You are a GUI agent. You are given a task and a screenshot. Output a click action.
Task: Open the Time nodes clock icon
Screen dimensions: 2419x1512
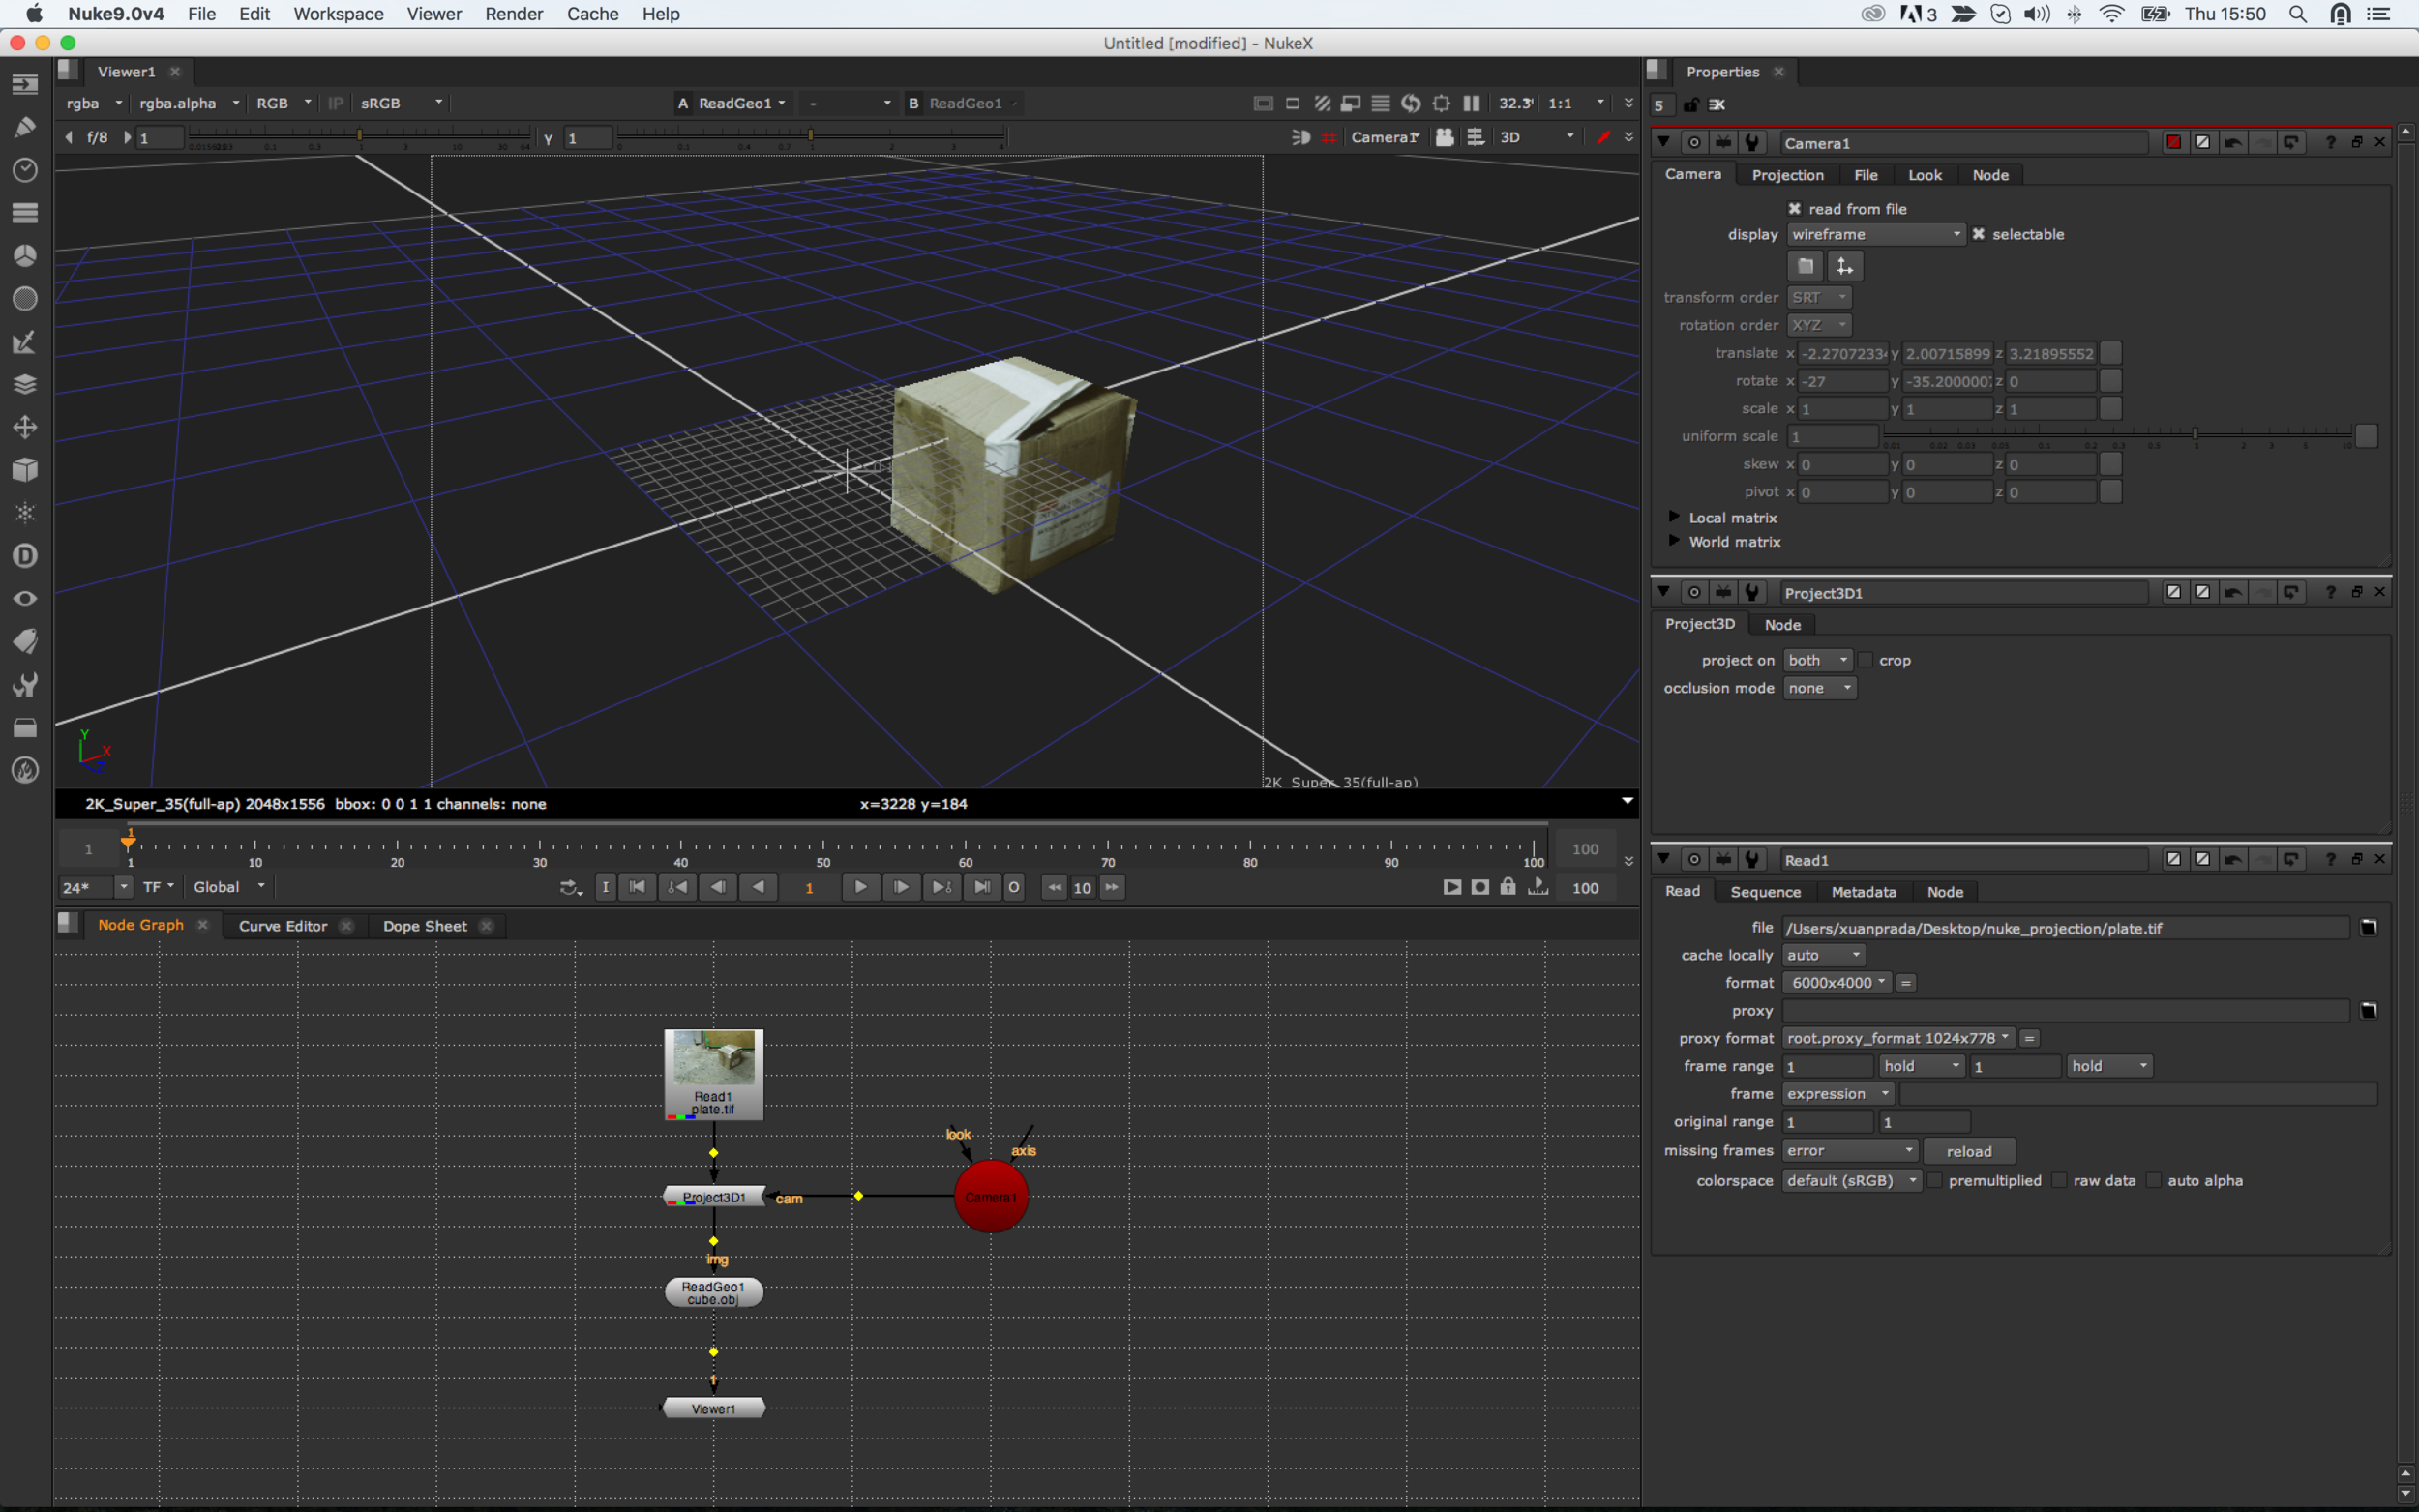pos(25,170)
